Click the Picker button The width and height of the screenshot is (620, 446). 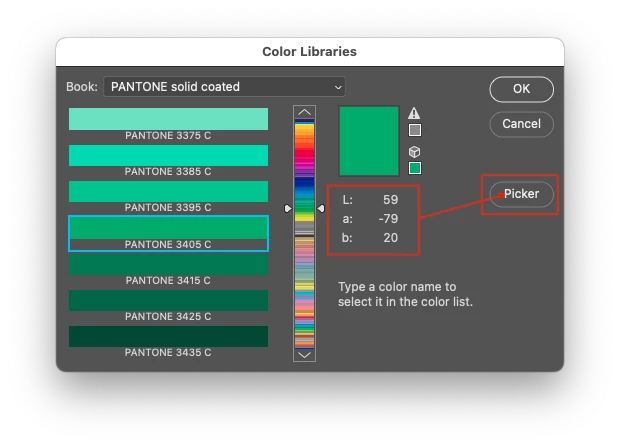(x=521, y=194)
